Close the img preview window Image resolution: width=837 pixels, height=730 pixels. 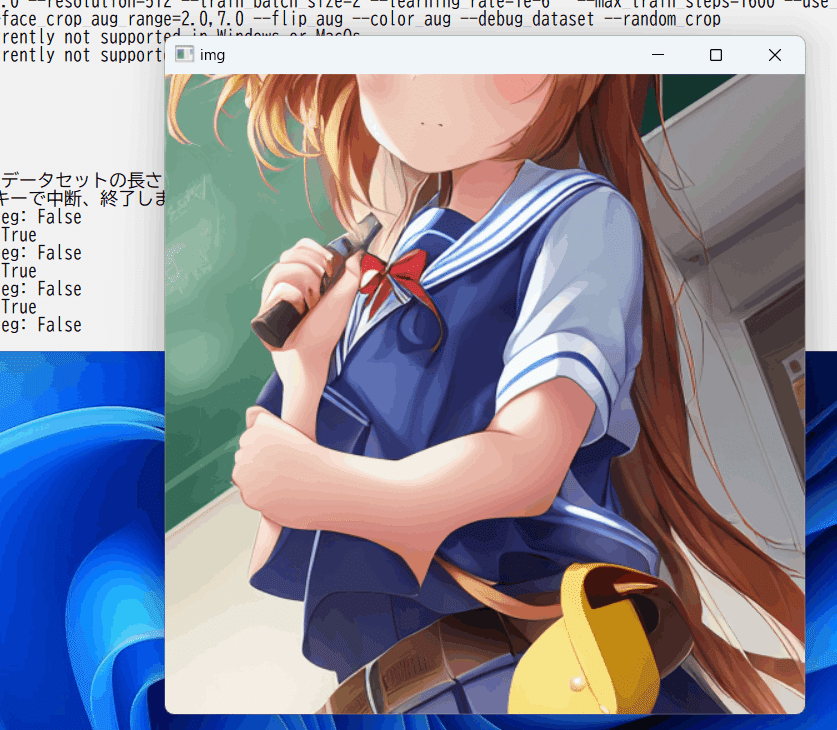[x=775, y=55]
